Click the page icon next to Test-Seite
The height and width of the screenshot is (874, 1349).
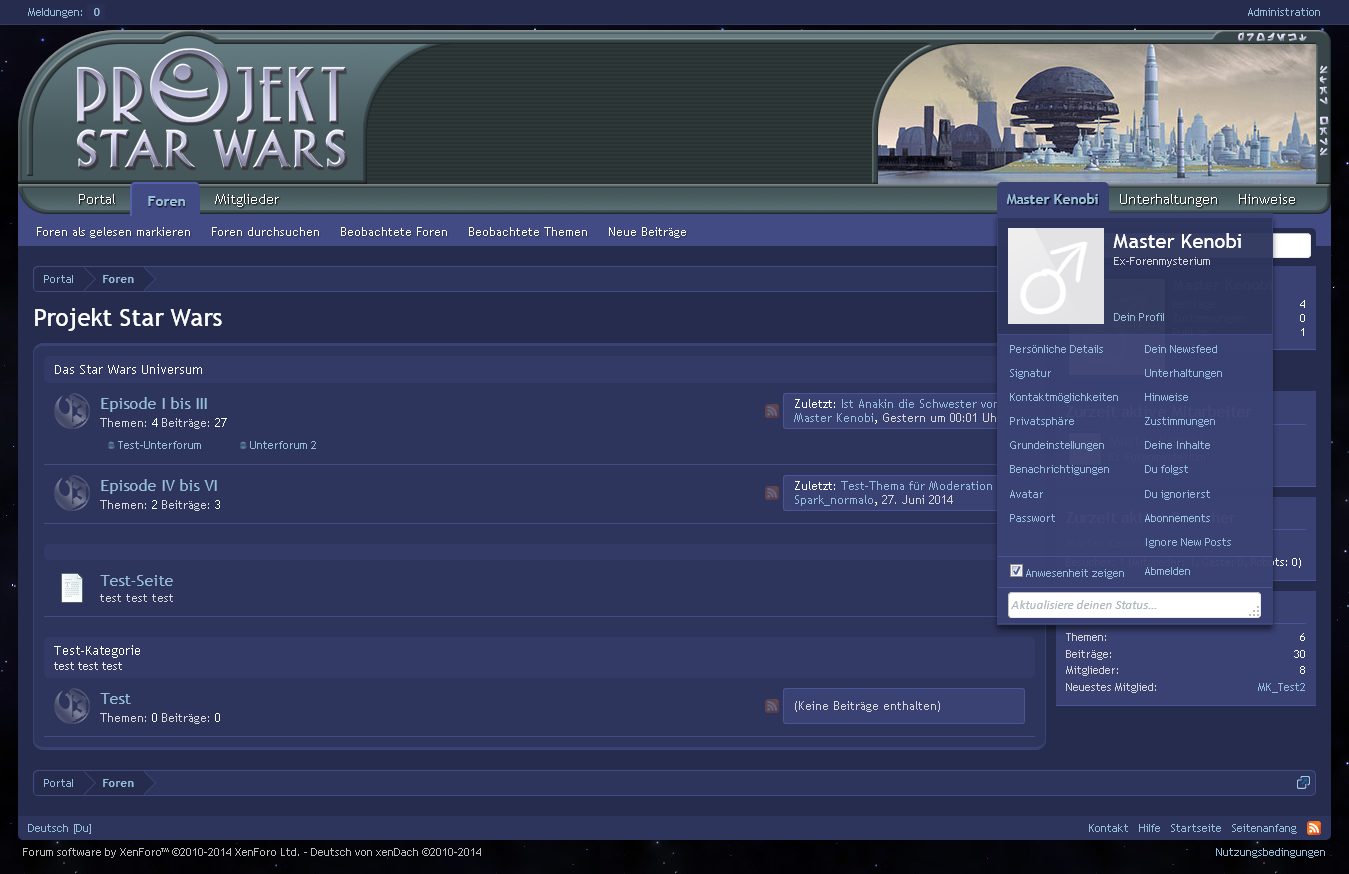(x=72, y=588)
